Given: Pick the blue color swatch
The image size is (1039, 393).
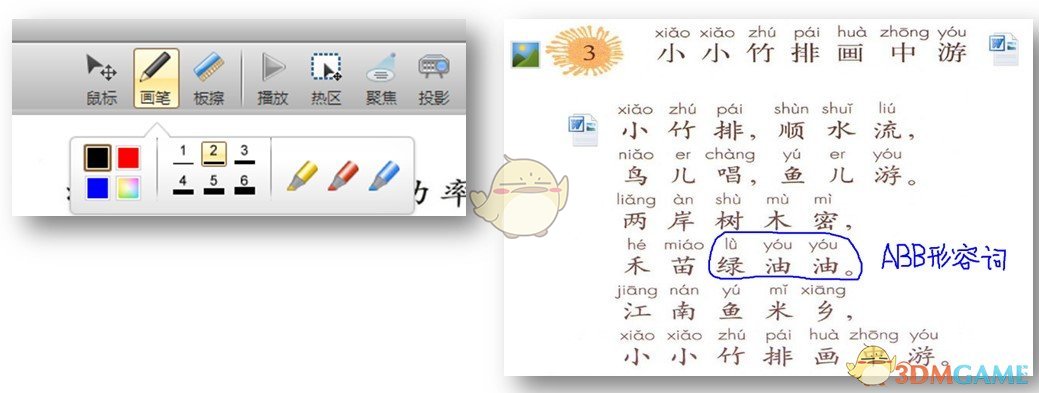Looking at the screenshot, I should [97, 188].
